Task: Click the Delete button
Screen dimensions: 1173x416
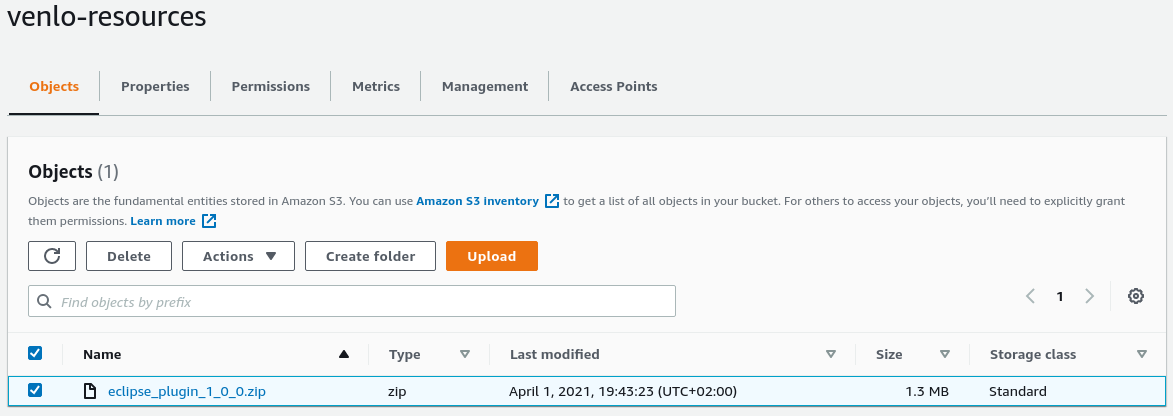Action: (x=129, y=256)
